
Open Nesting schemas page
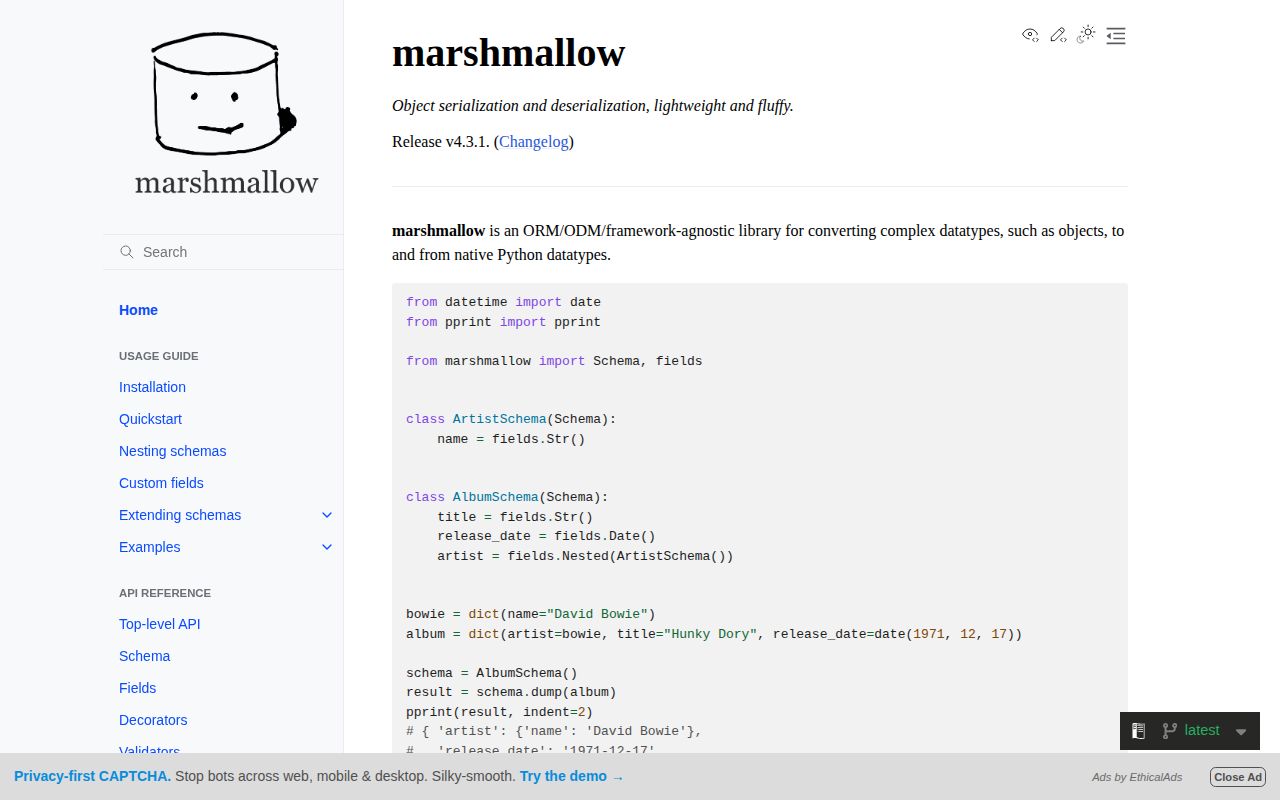click(172, 451)
